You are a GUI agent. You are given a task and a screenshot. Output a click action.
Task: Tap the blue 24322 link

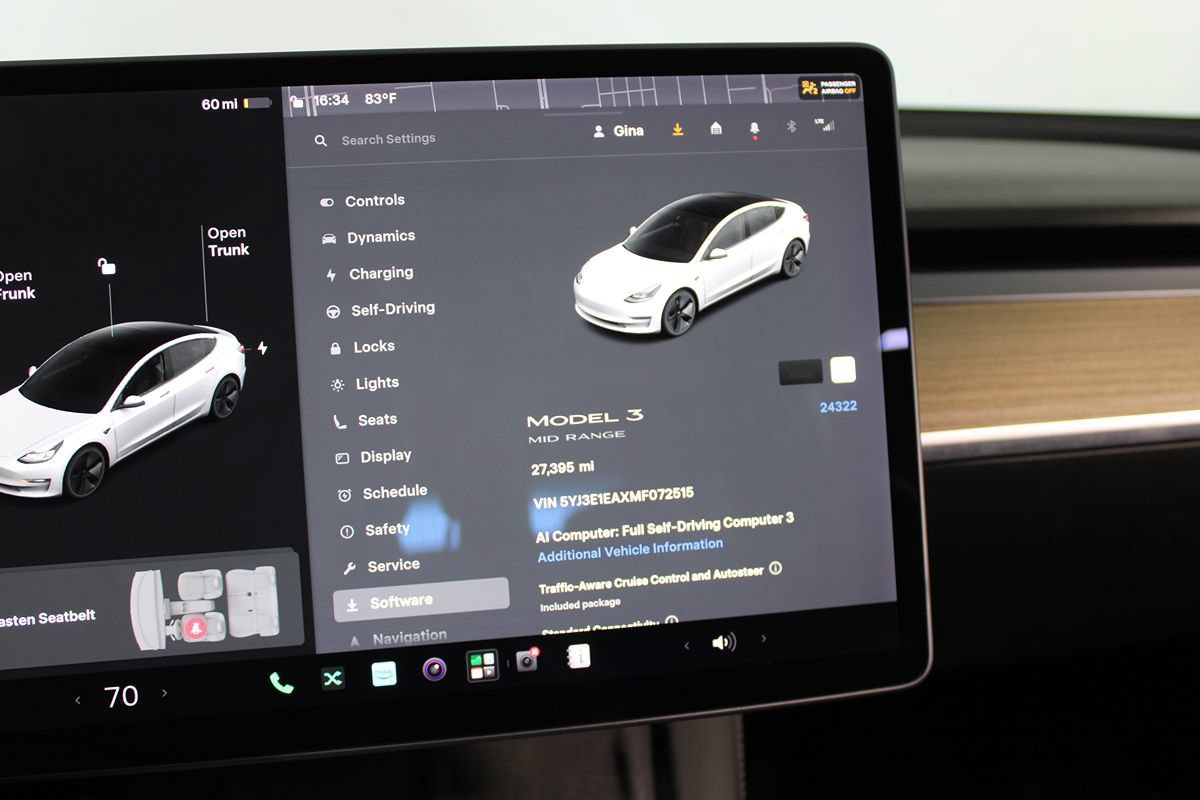click(838, 406)
